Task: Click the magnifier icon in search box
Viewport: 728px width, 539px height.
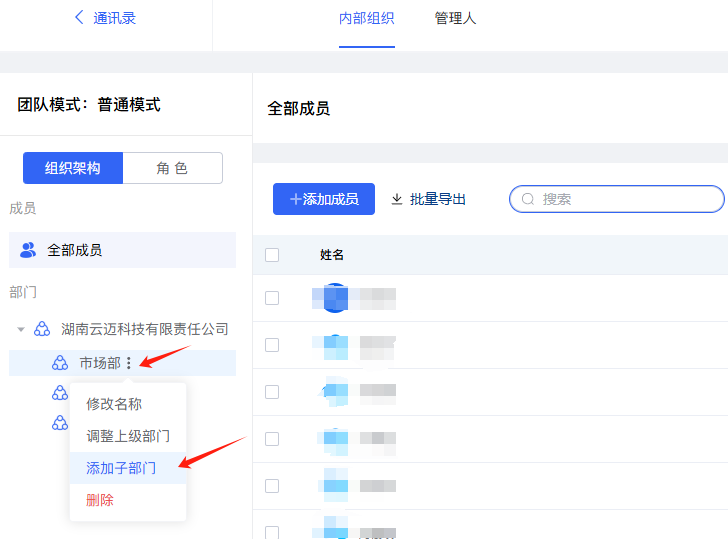Action: click(x=528, y=199)
